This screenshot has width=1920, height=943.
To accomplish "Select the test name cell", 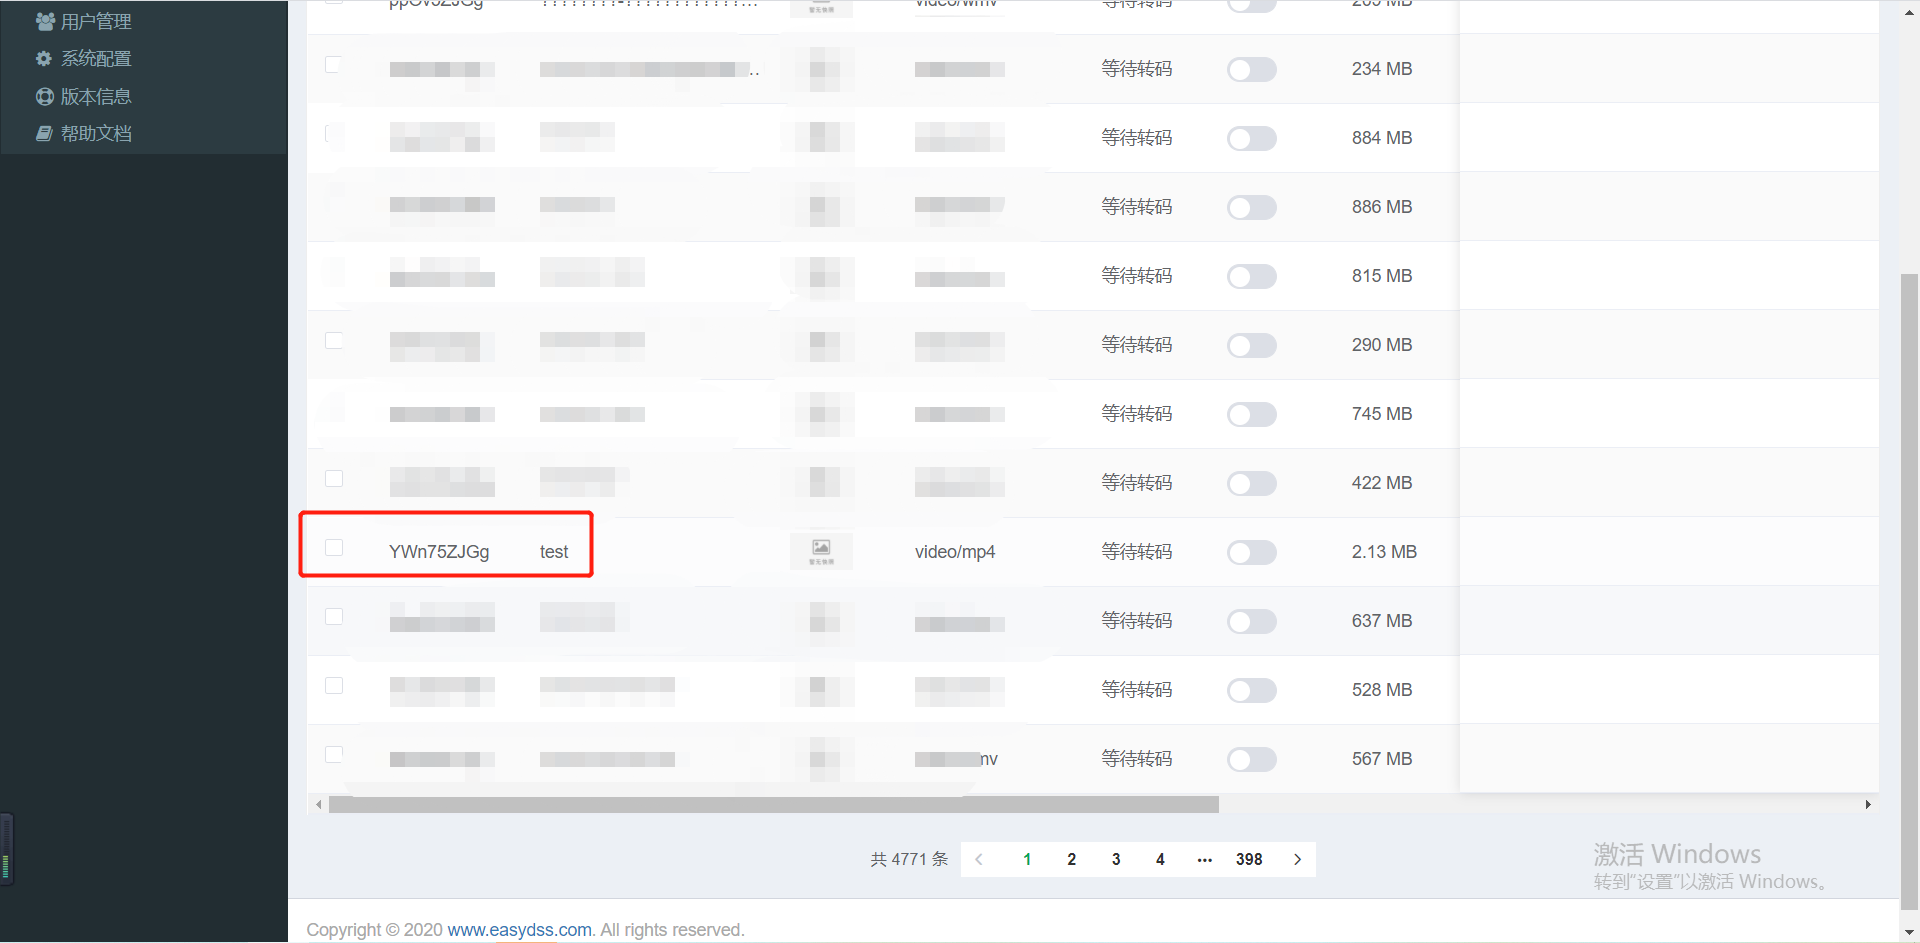I will (x=554, y=552).
